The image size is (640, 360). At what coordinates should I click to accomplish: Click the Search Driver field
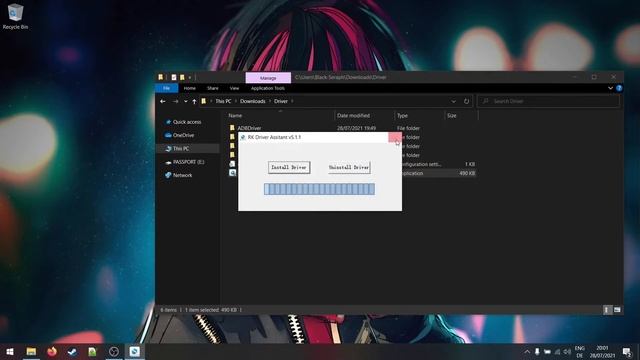(548, 101)
